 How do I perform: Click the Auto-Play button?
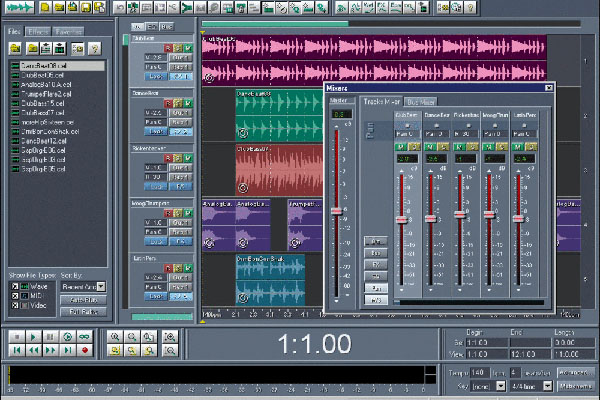[x=84, y=299]
